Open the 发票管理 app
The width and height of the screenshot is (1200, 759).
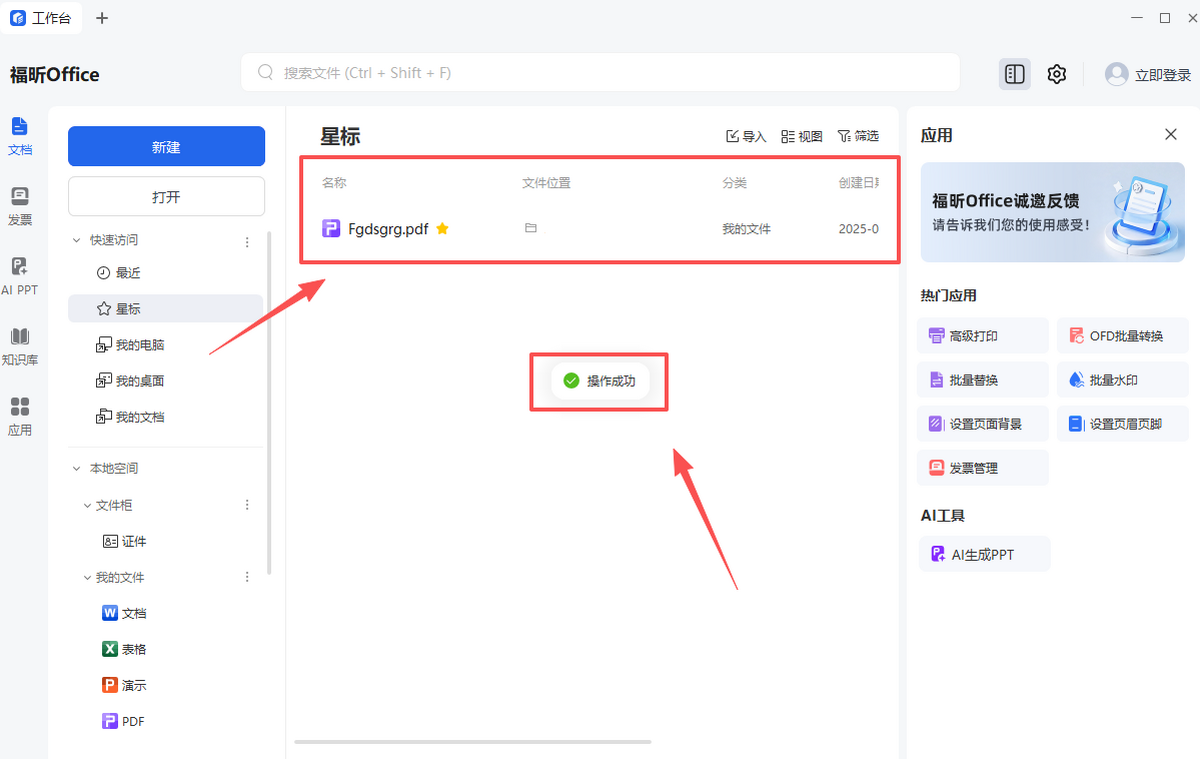coord(984,468)
